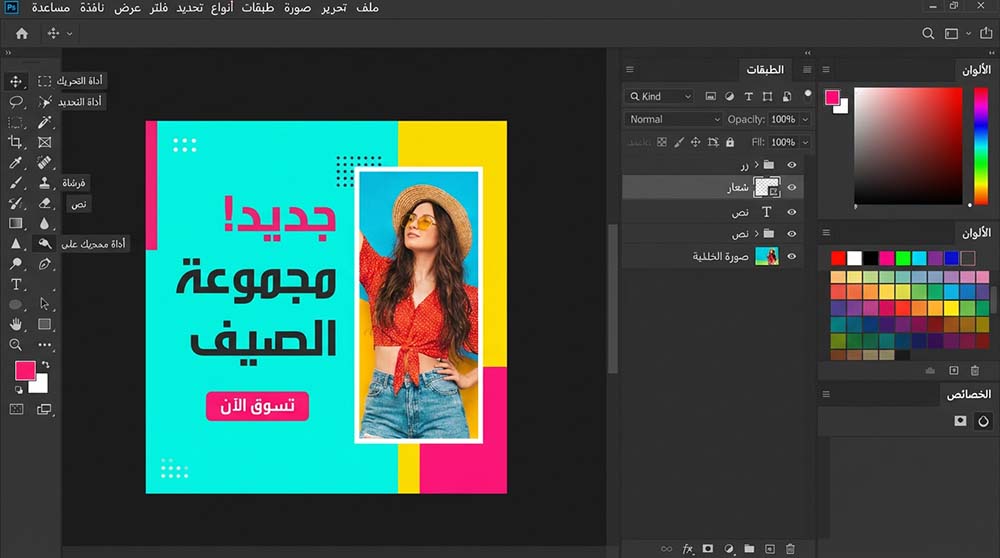Open the Opacity 100% dropdown arrow
The image size is (1000, 558).
(805, 119)
